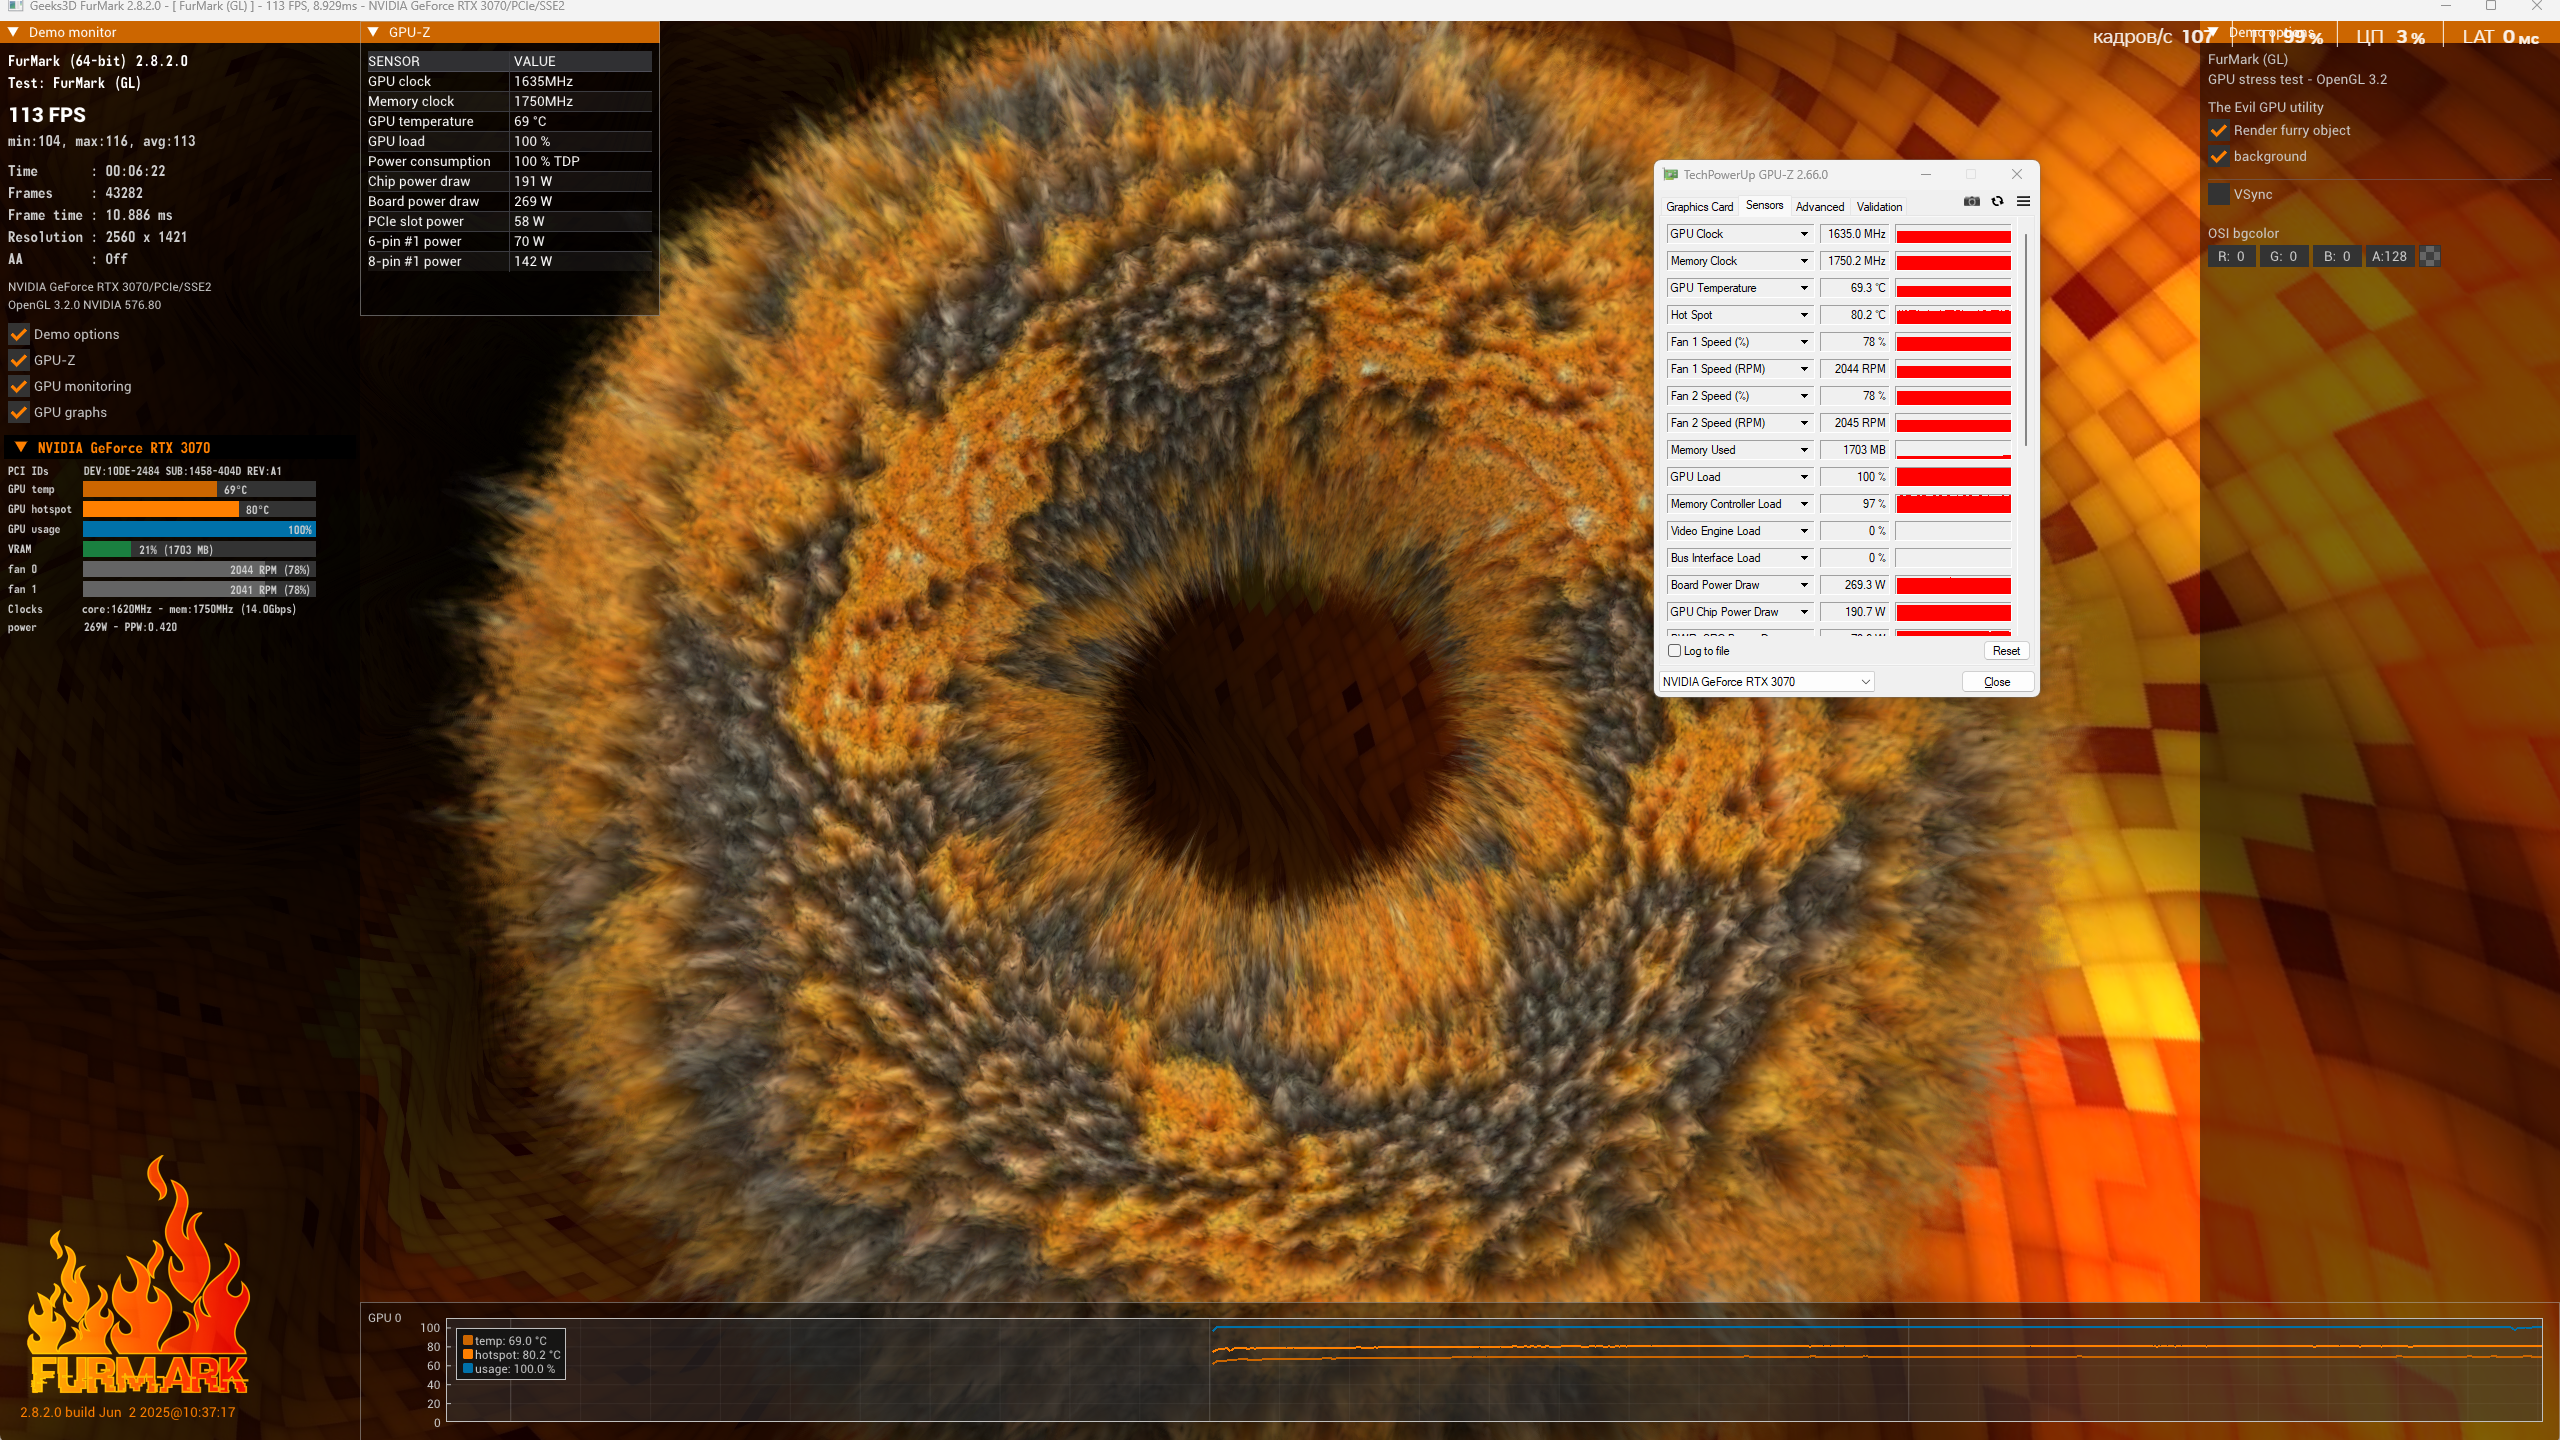Open the GPU-Z hamburger menu icon

pos(2023,201)
